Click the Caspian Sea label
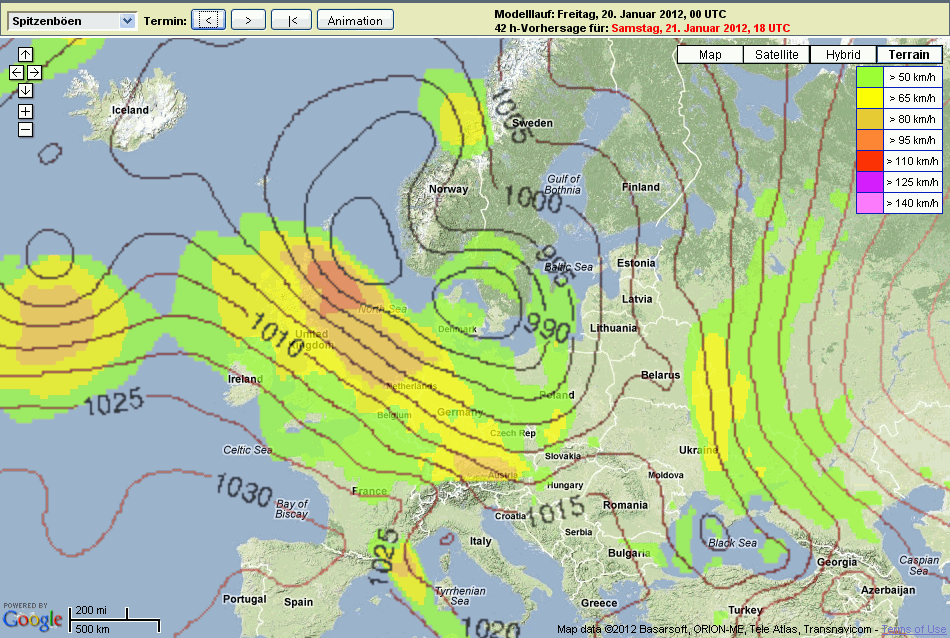This screenshot has width=950, height=638. point(918,566)
